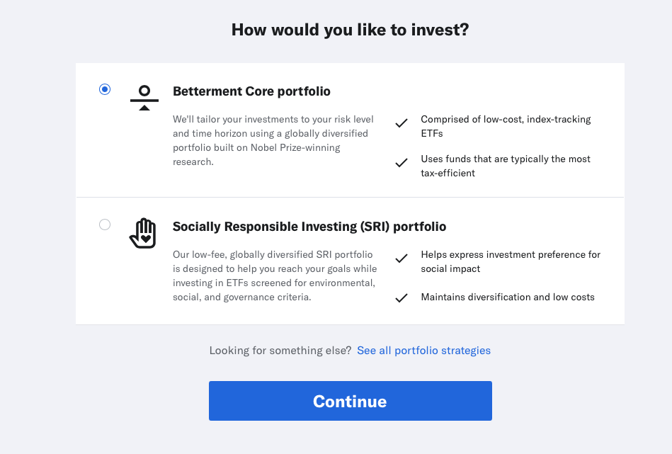Click checkmark beside Maintains diversification and low costs
Image resolution: width=672 pixels, height=454 pixels.
[402, 298]
